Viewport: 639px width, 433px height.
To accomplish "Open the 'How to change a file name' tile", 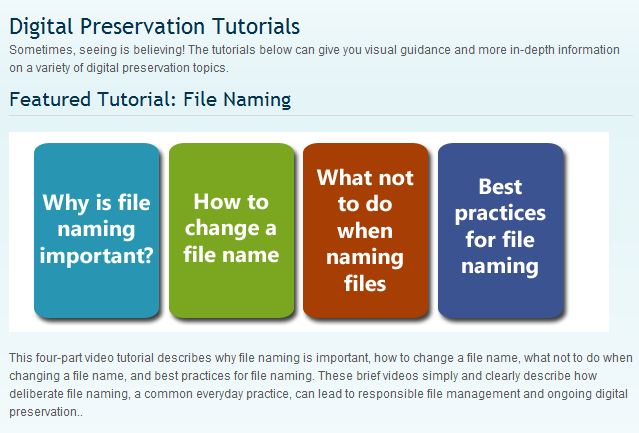I will [x=231, y=230].
